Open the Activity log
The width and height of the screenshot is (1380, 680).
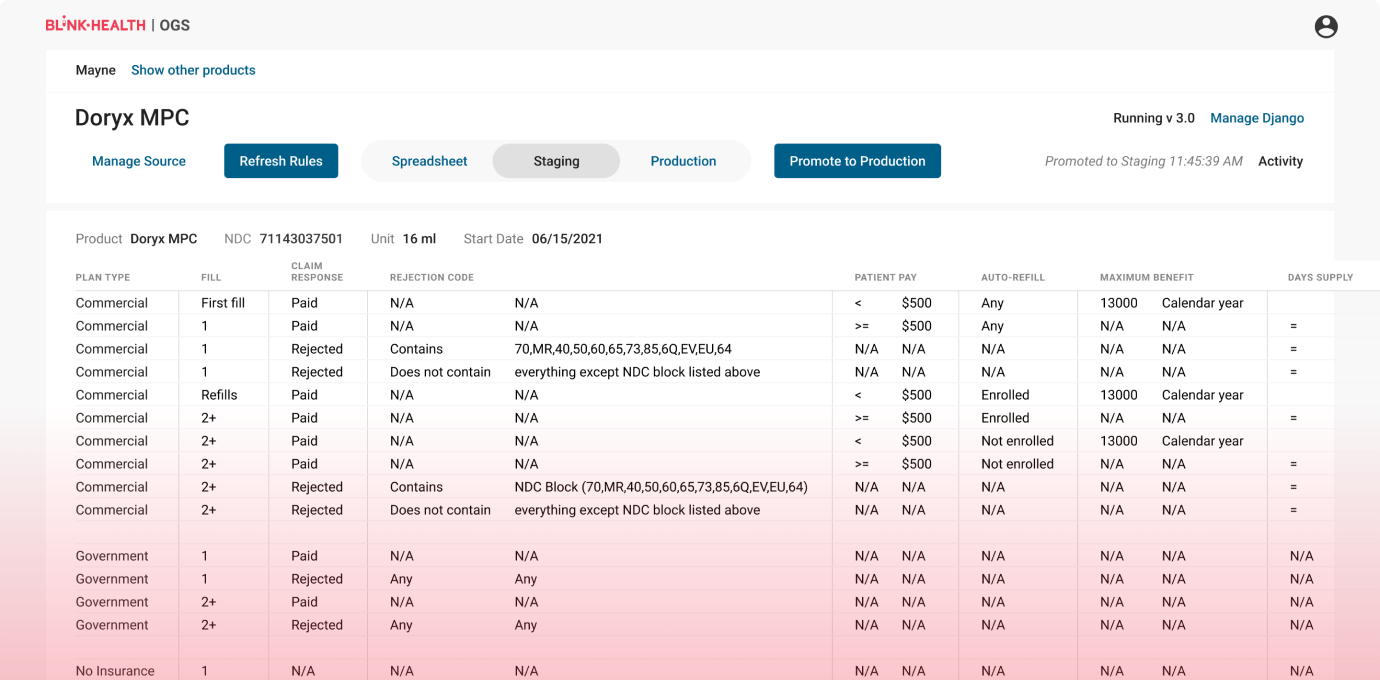click(1280, 161)
